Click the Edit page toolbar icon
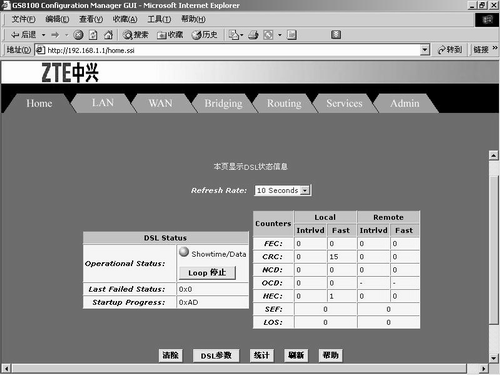Image resolution: width=500 pixels, height=375 pixels. [268, 35]
